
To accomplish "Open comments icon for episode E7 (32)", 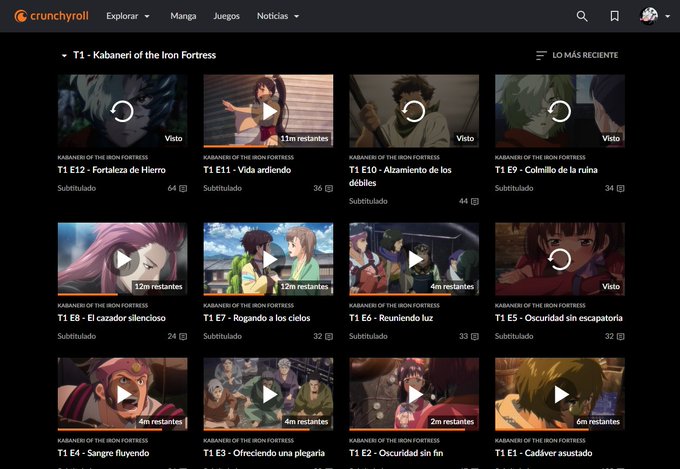I will pyautogui.click(x=329, y=336).
